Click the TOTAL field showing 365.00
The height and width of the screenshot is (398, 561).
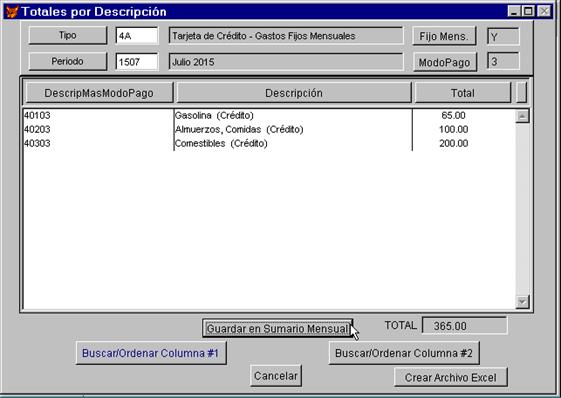pos(464,326)
